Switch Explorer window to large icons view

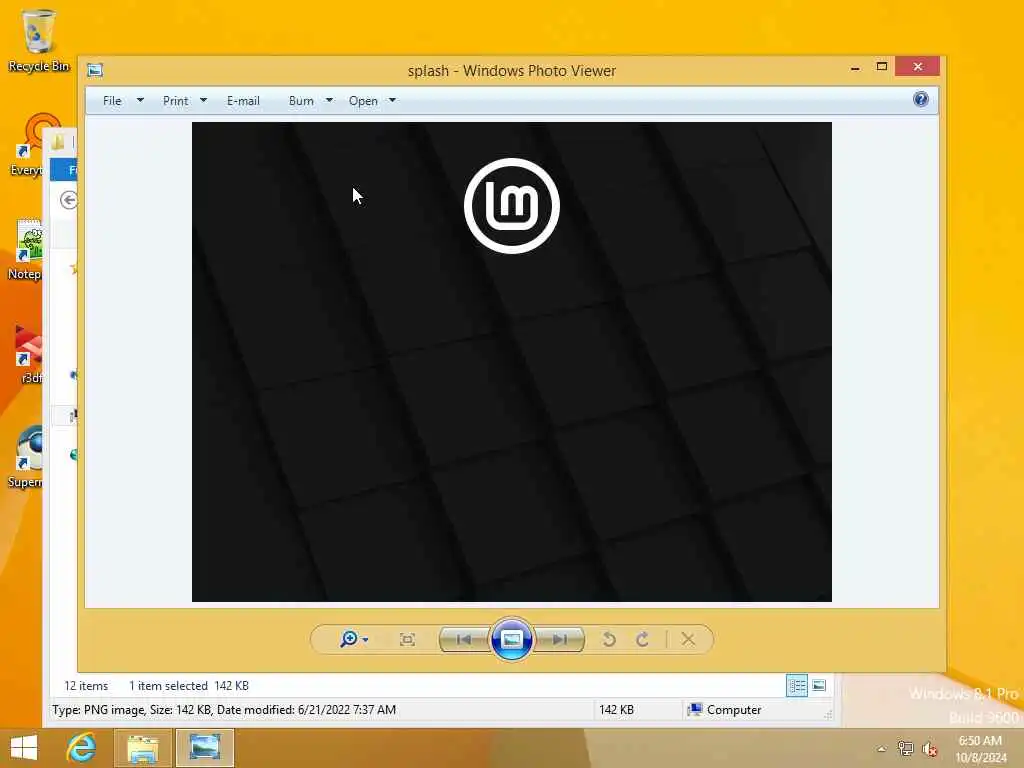[819, 686]
